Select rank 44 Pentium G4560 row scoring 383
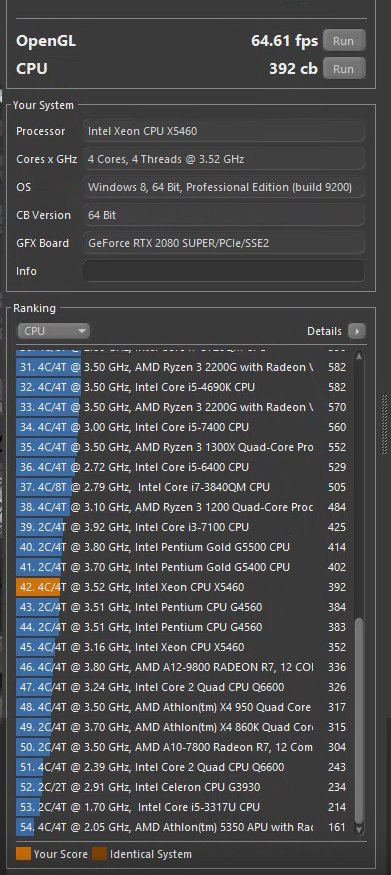391x875 pixels. point(182,627)
